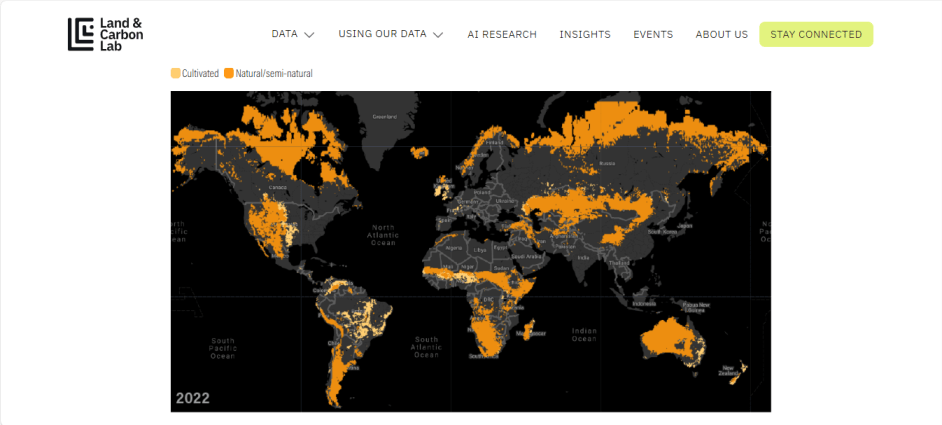The image size is (942, 425).
Task: Open the INSIGHTS page
Action: pyautogui.click(x=585, y=34)
